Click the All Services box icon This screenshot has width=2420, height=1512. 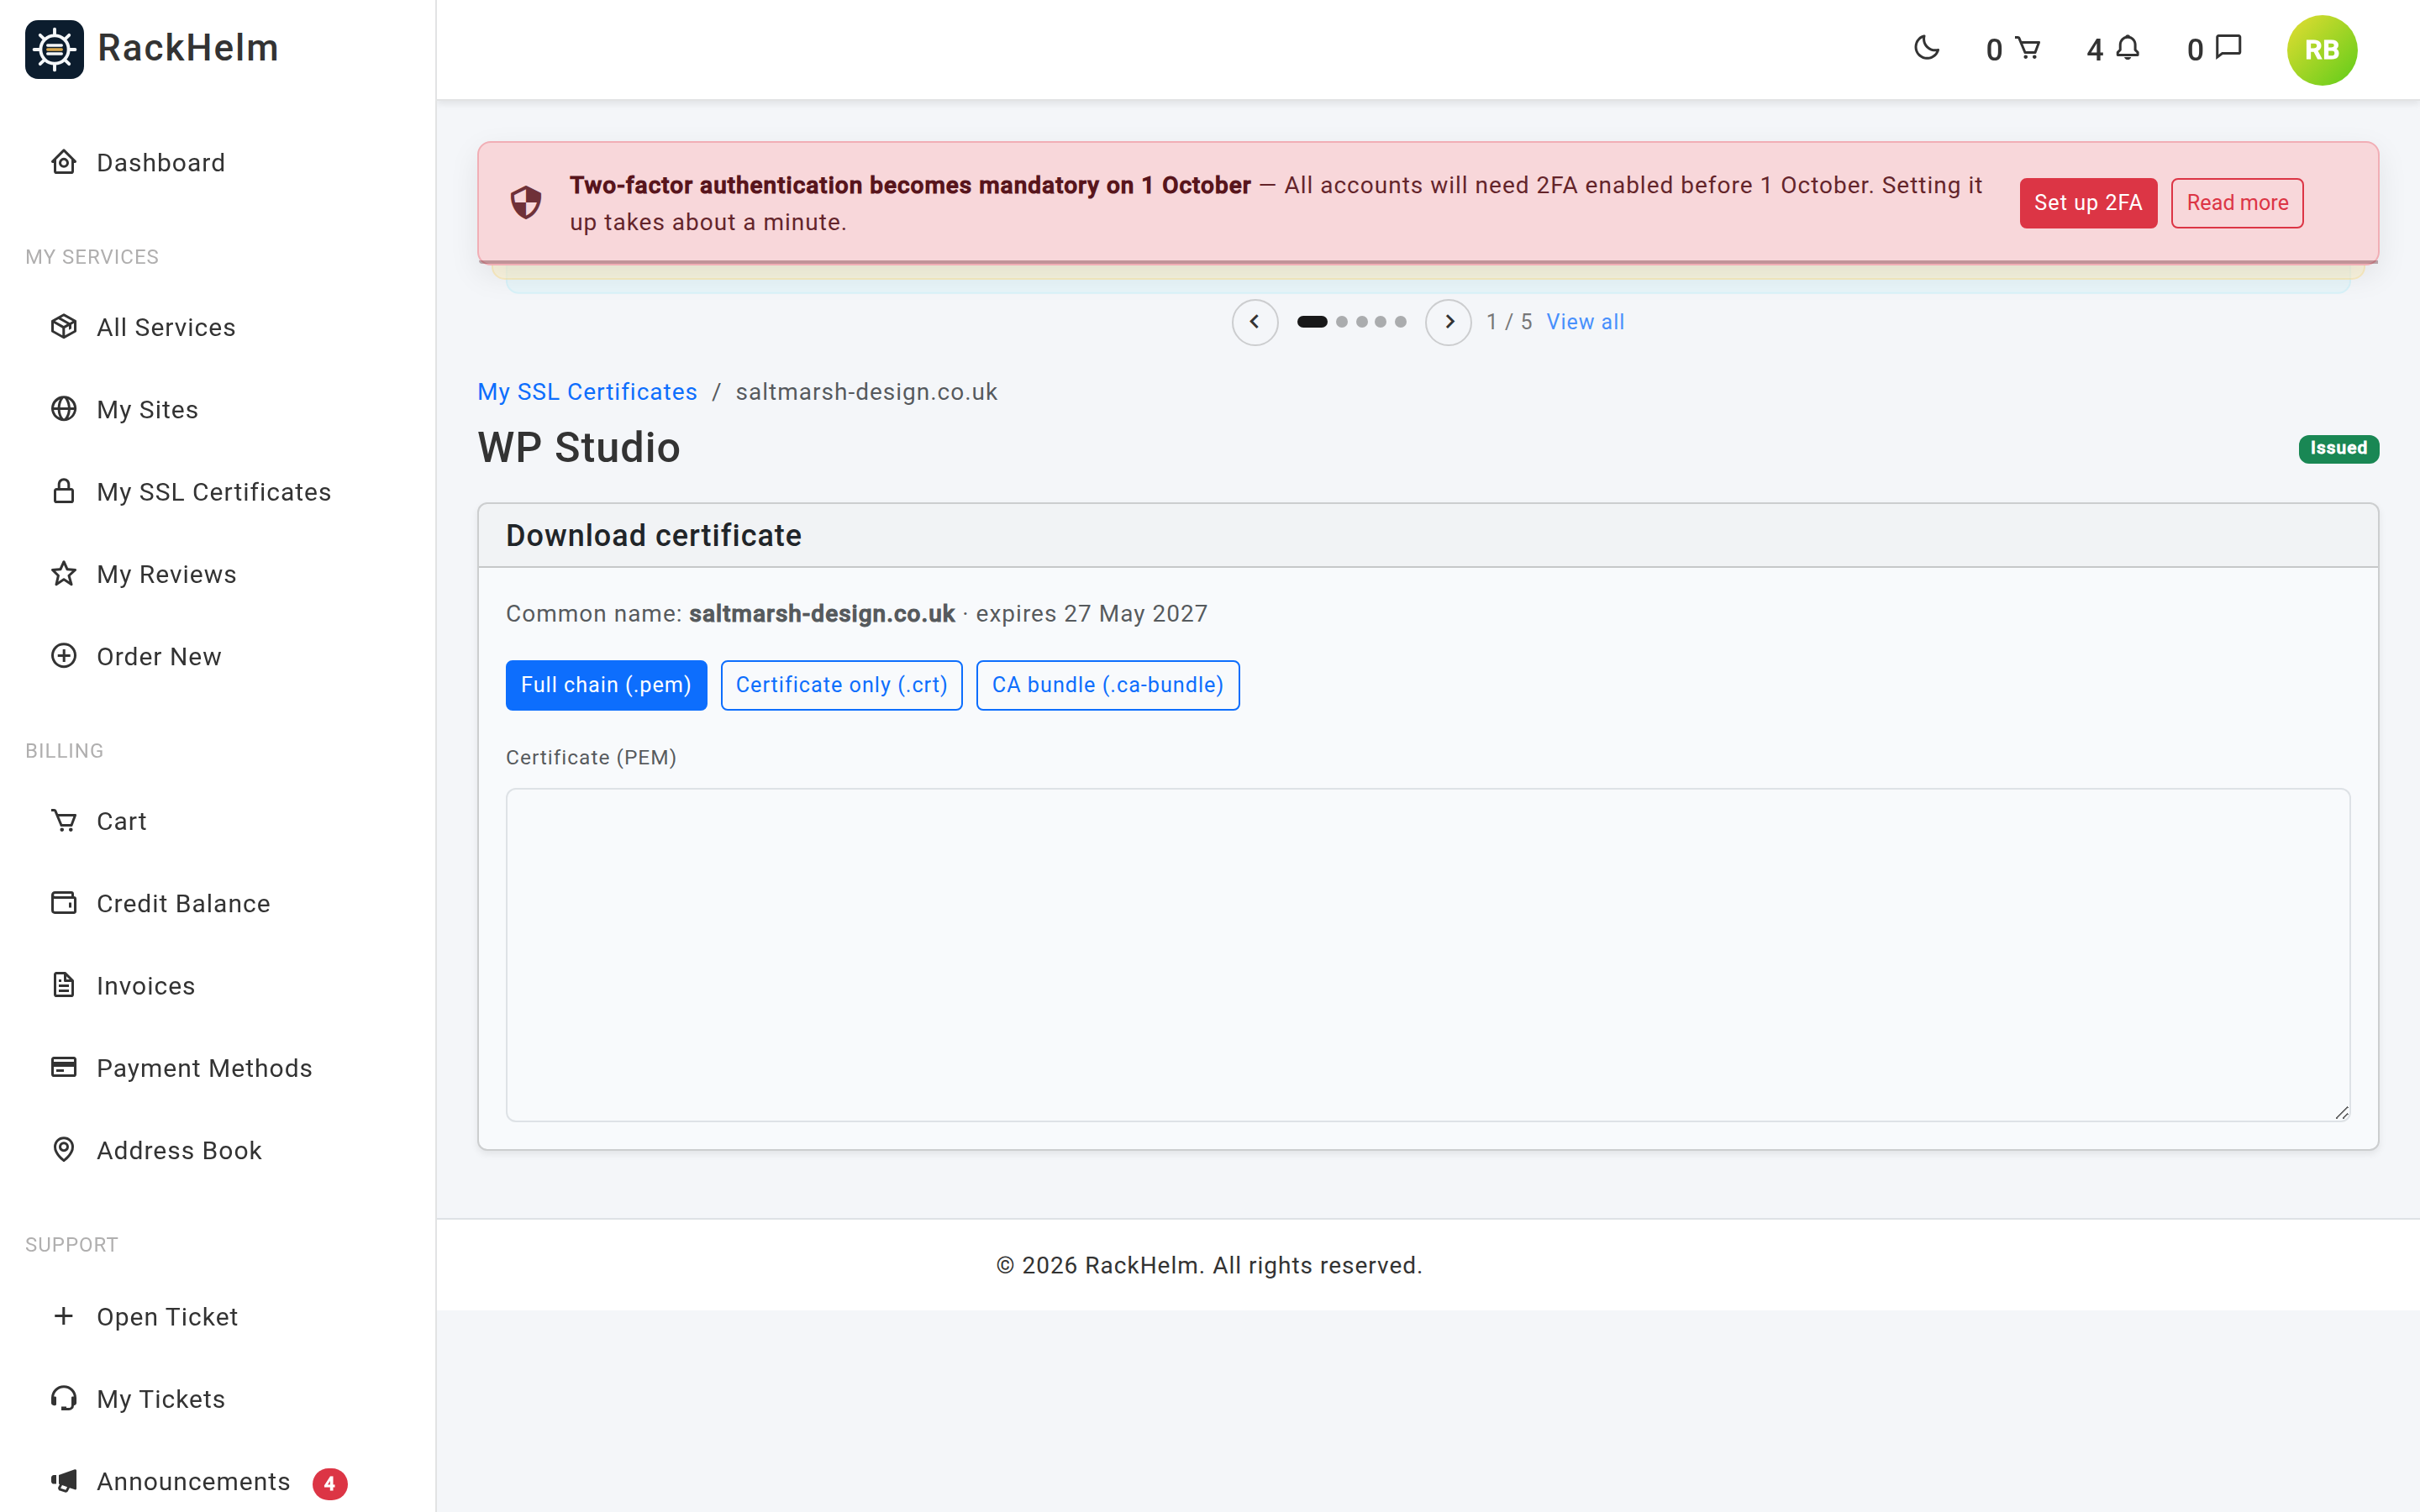click(x=64, y=327)
